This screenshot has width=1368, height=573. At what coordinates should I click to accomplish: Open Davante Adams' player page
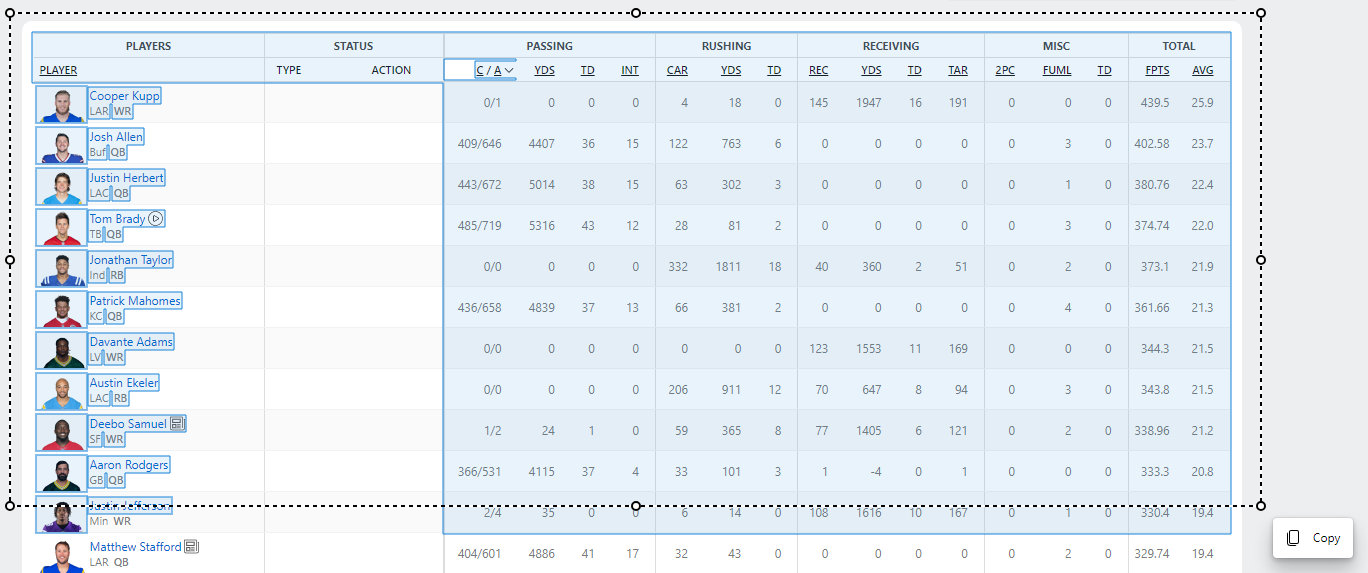coord(131,342)
